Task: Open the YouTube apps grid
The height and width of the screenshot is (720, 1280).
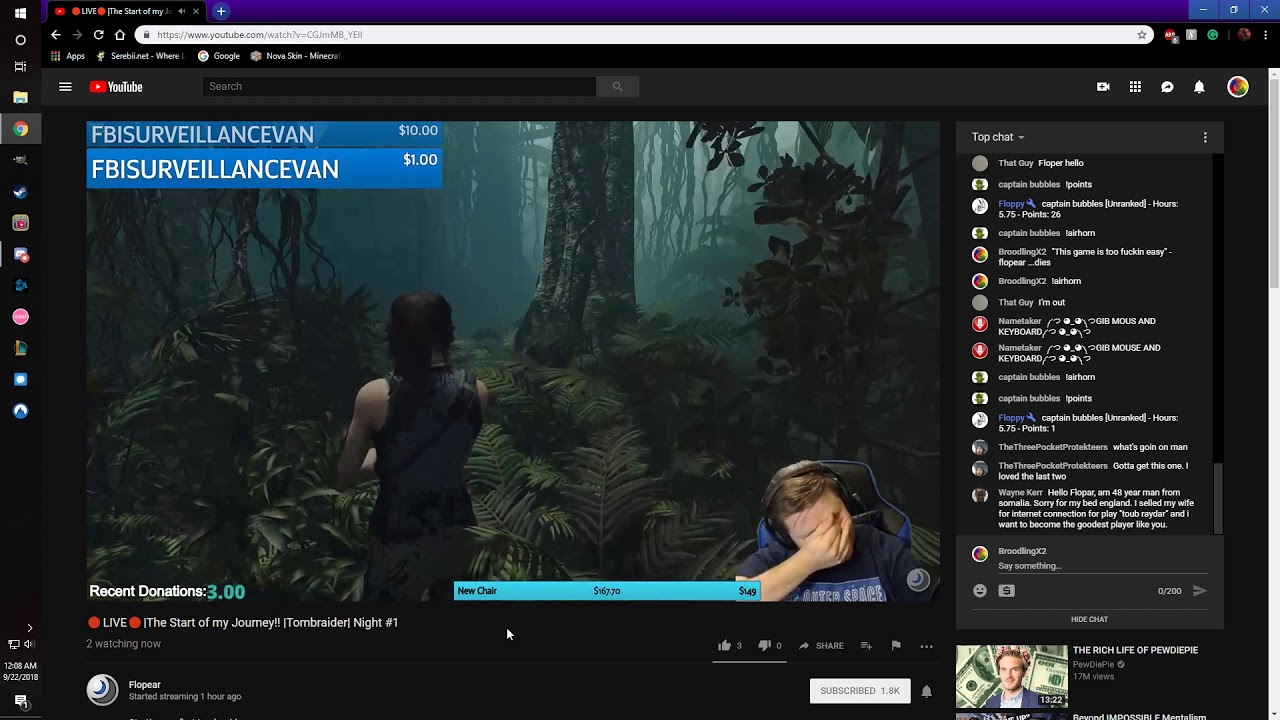Action: pos(1135,87)
